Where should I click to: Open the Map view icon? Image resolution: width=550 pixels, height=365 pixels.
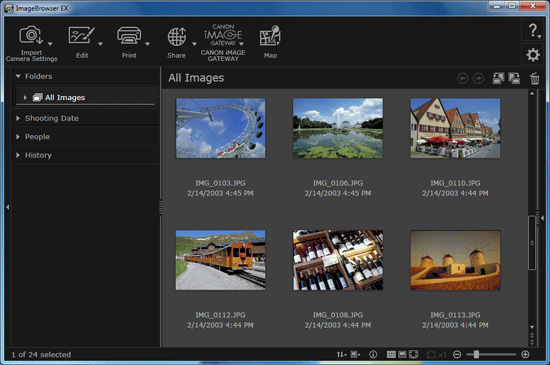coord(270,41)
